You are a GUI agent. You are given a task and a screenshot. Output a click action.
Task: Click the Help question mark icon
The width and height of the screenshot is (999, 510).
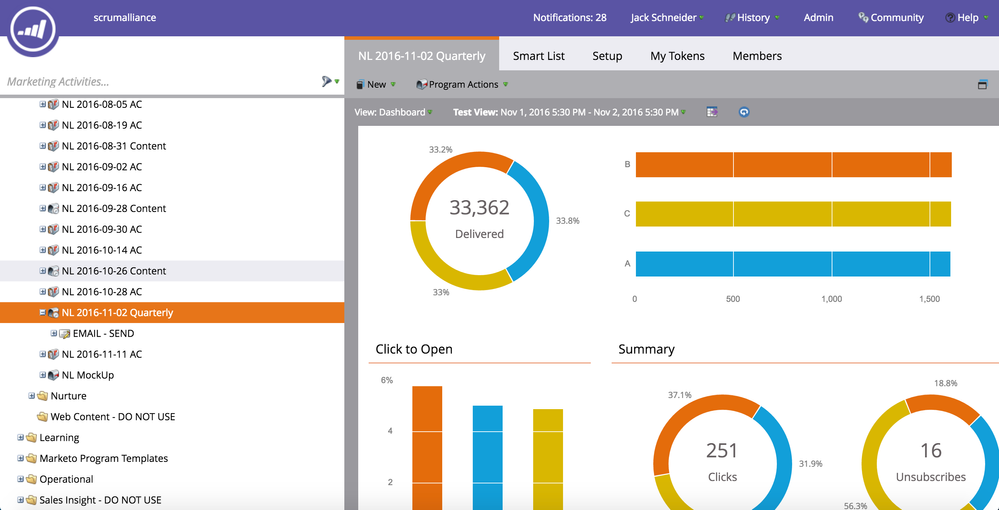pos(950,18)
